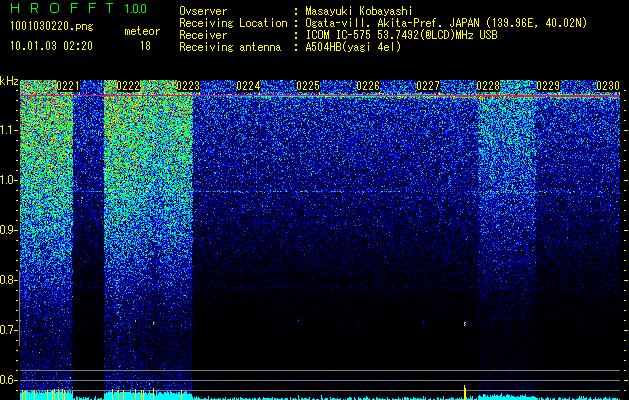
Task: Select the Ogata-vill. Akita-Pref. JAPAN location text
Action: pyautogui.click(x=446, y=23)
